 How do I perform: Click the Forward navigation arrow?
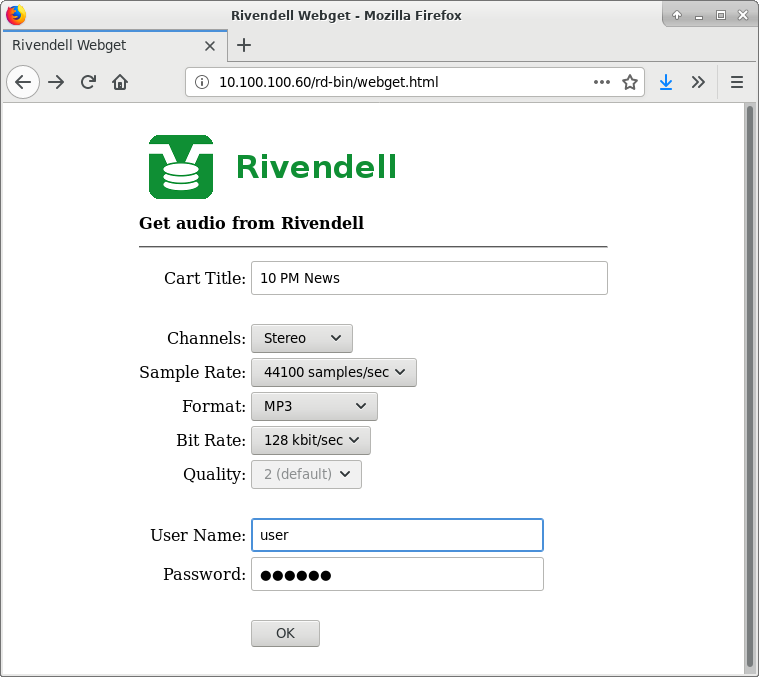(56, 82)
